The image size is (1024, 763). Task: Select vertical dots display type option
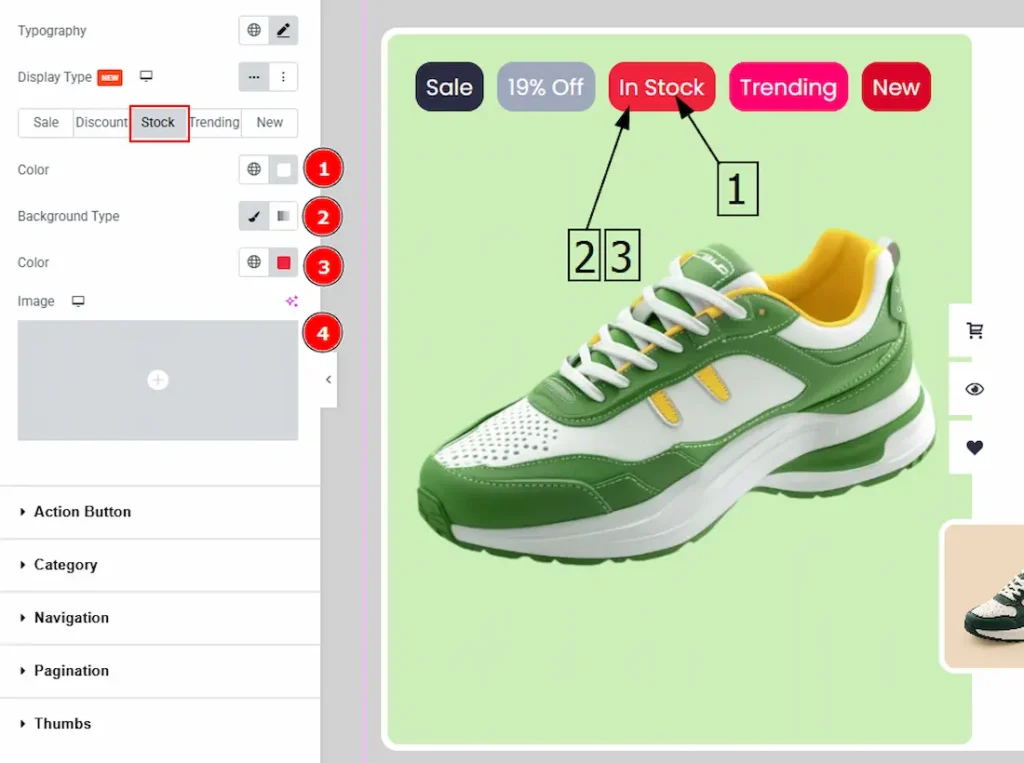[x=283, y=77]
